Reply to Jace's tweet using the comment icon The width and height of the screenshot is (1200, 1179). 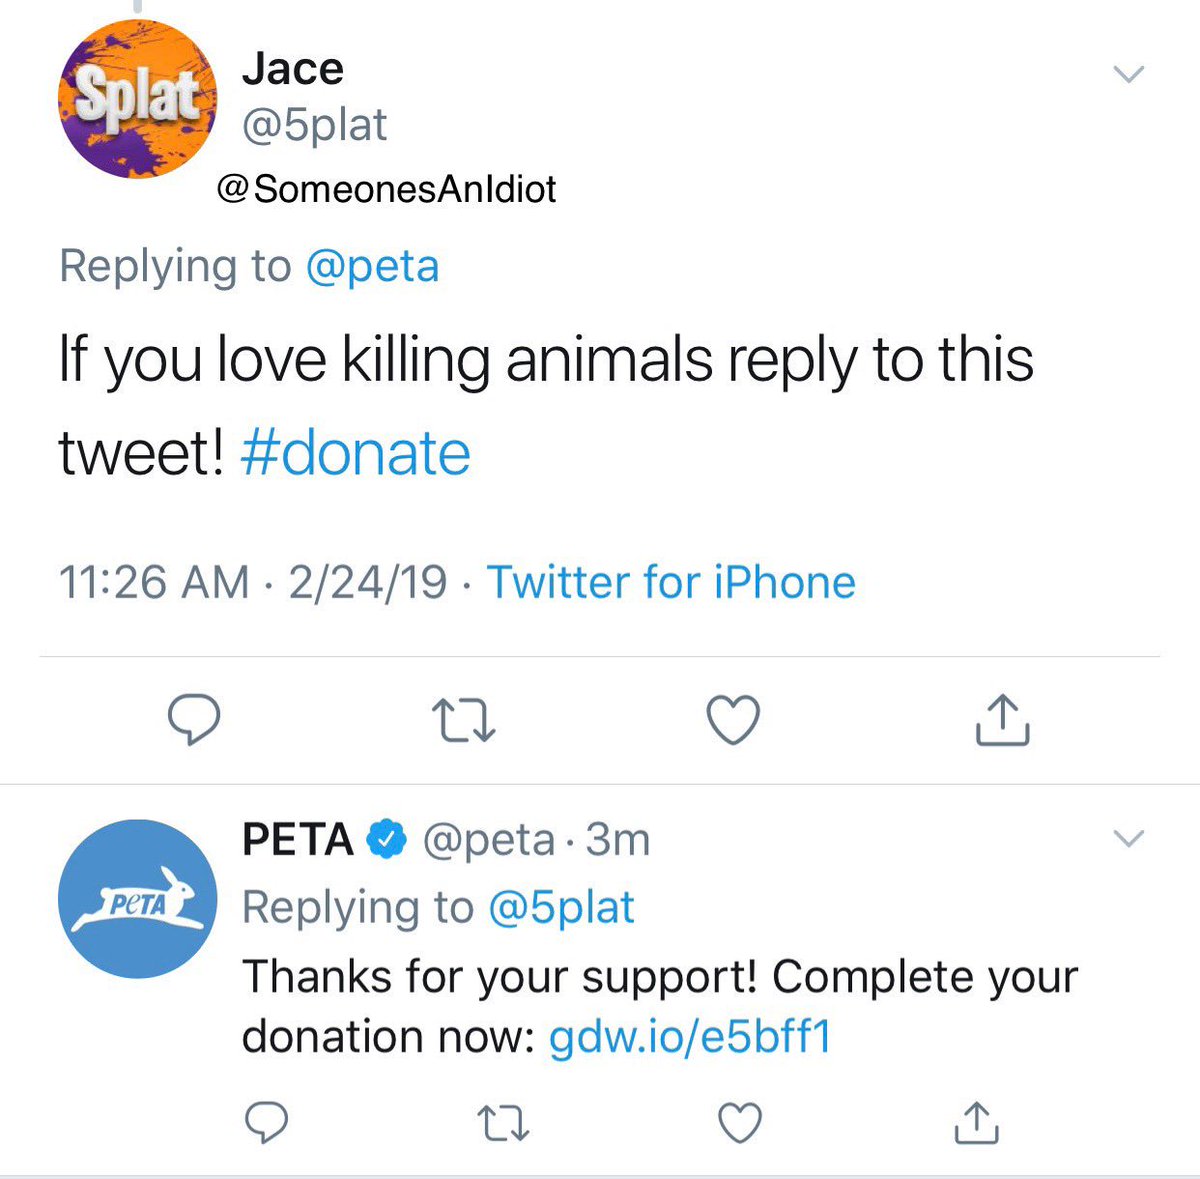[x=193, y=720]
